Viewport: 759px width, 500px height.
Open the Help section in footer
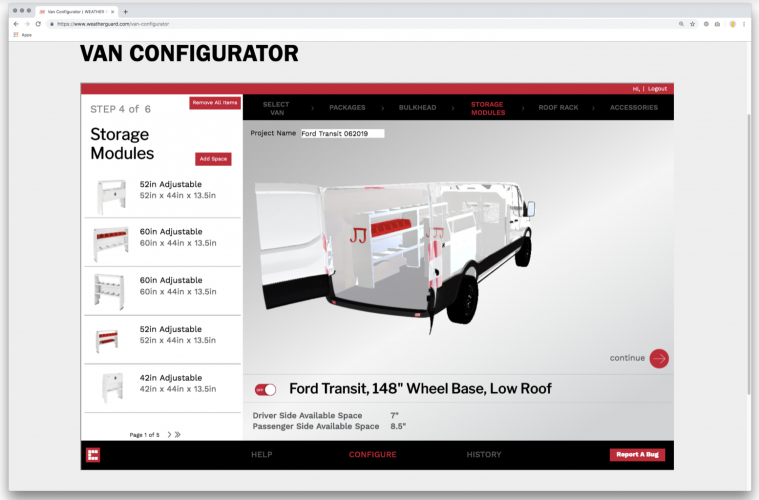coord(261,455)
